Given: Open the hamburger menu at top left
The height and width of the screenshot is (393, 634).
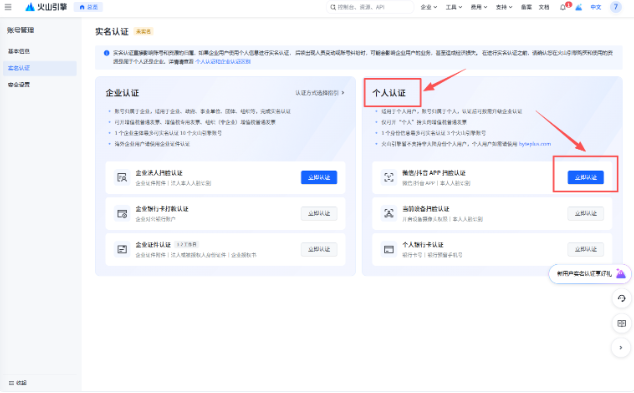Looking at the screenshot, I should [x=8, y=7].
